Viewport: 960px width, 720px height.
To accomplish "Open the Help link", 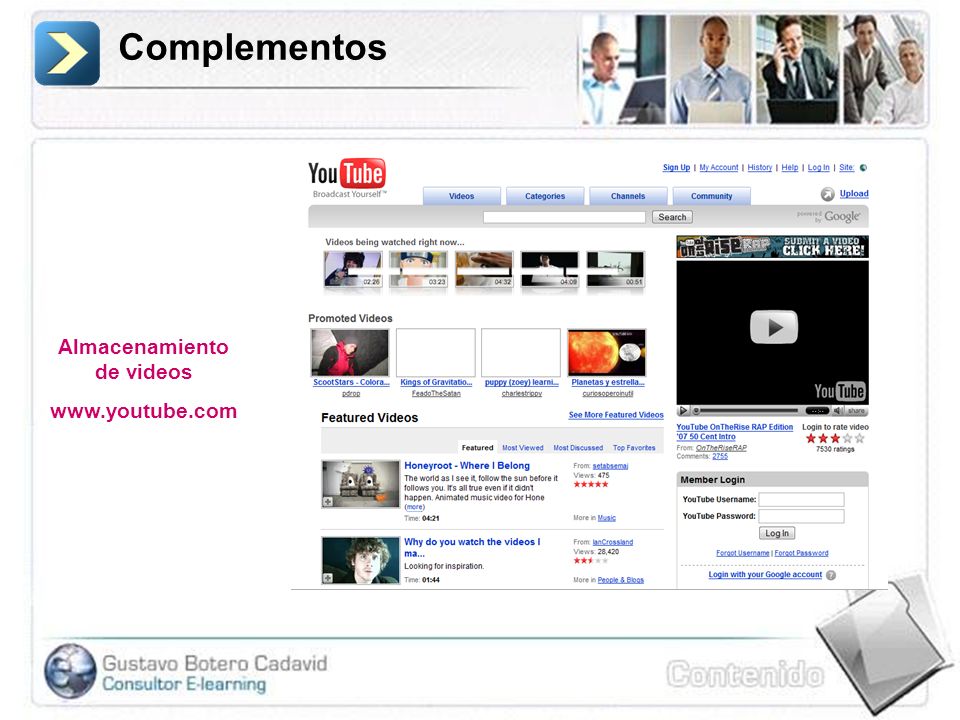I will [x=790, y=168].
